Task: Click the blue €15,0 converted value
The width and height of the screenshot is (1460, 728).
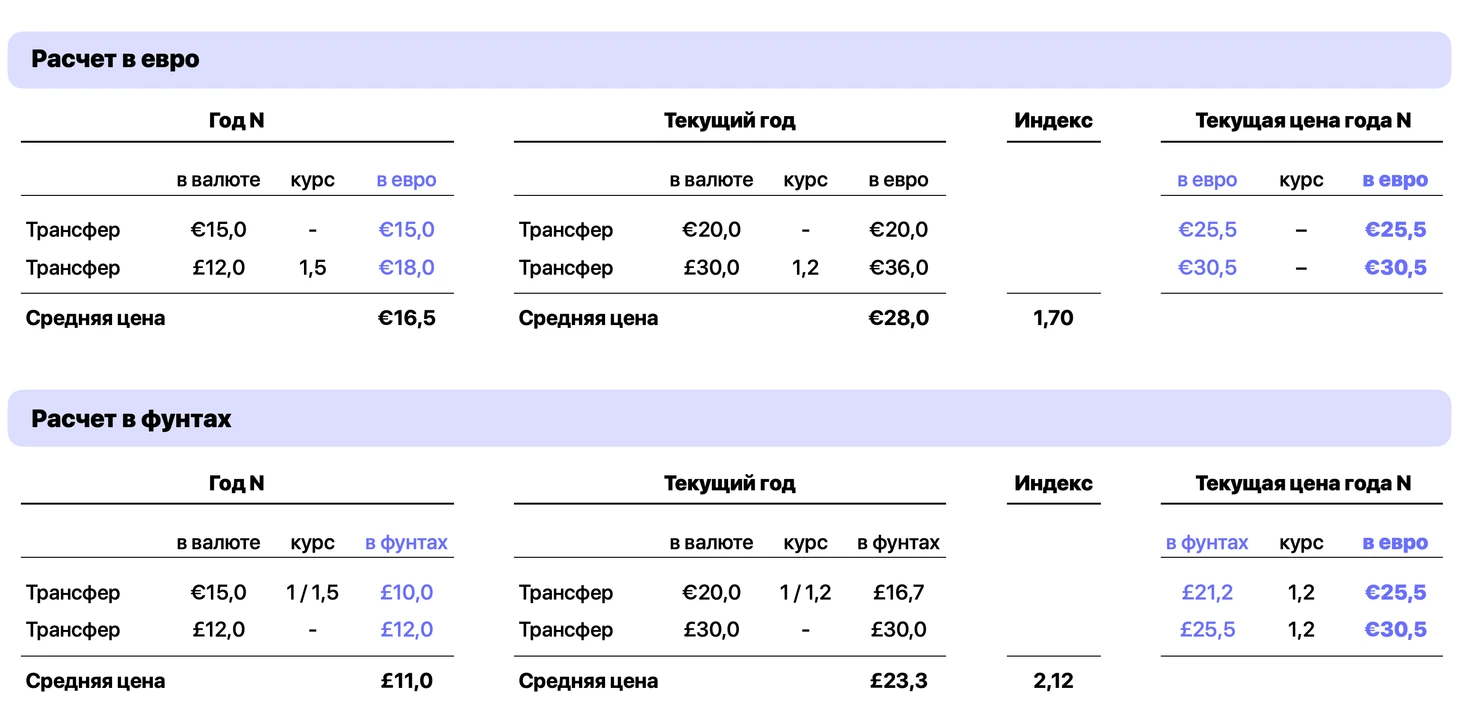Action: coord(406,230)
